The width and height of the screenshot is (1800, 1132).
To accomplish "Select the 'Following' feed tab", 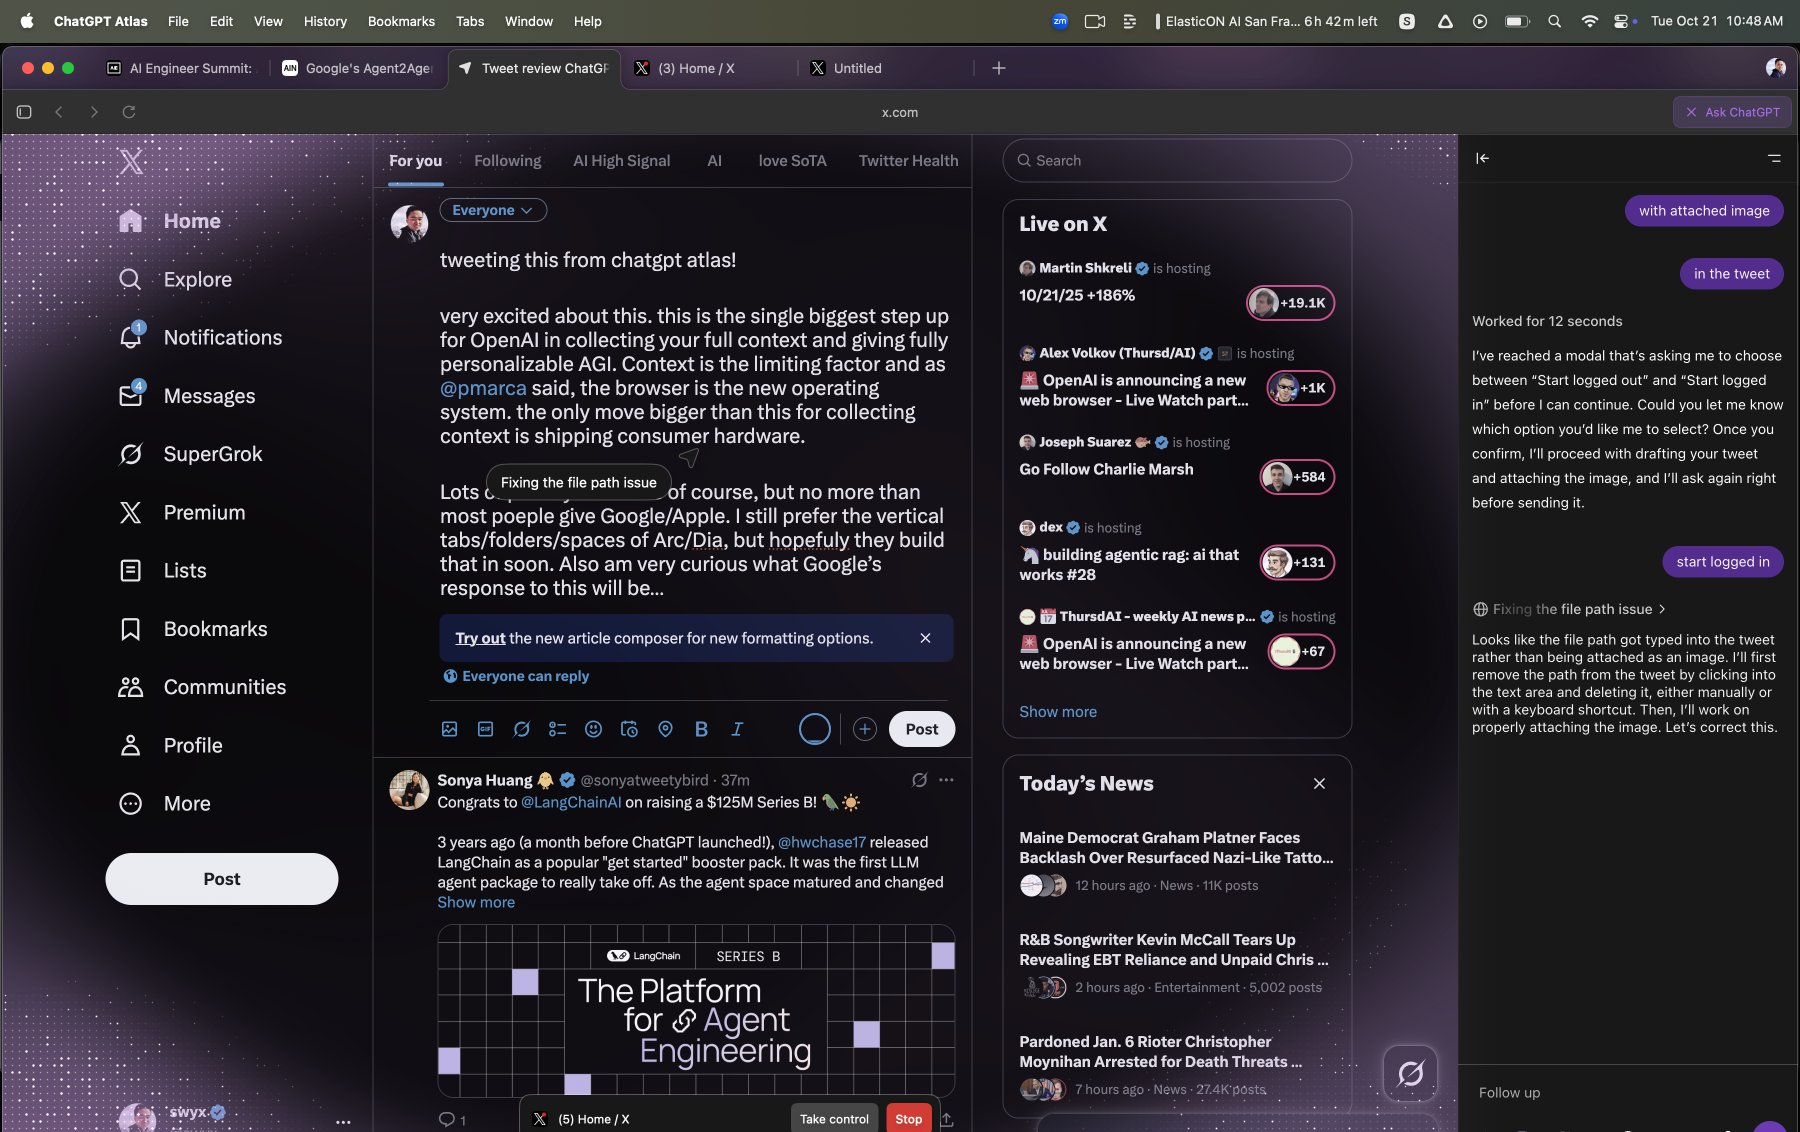I will 507,160.
